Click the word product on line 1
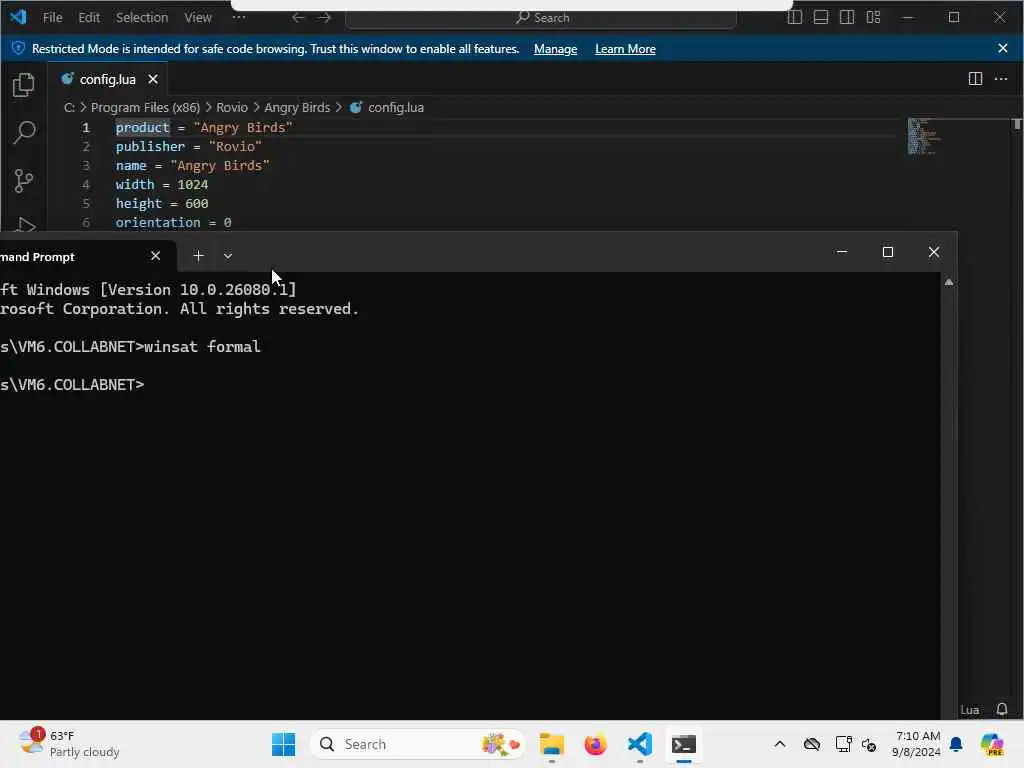This screenshot has height=768, width=1024. (142, 127)
